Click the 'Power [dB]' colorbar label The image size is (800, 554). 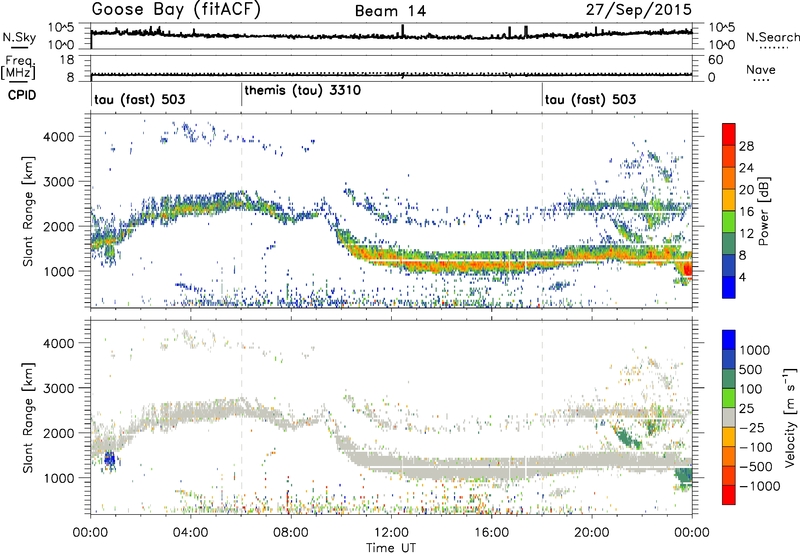pyautogui.click(x=763, y=211)
